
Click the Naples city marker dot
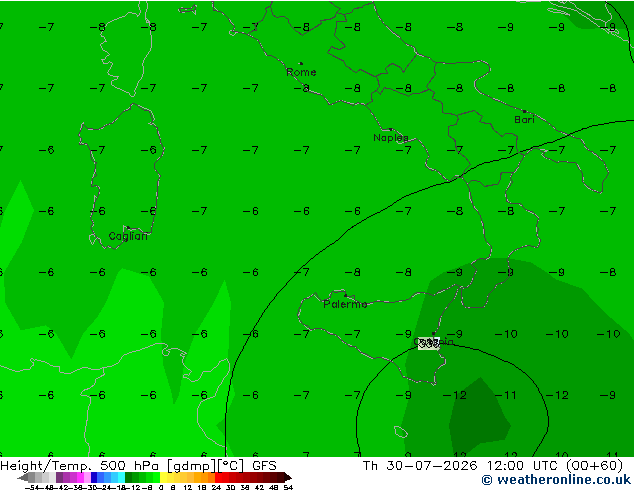click(x=390, y=129)
